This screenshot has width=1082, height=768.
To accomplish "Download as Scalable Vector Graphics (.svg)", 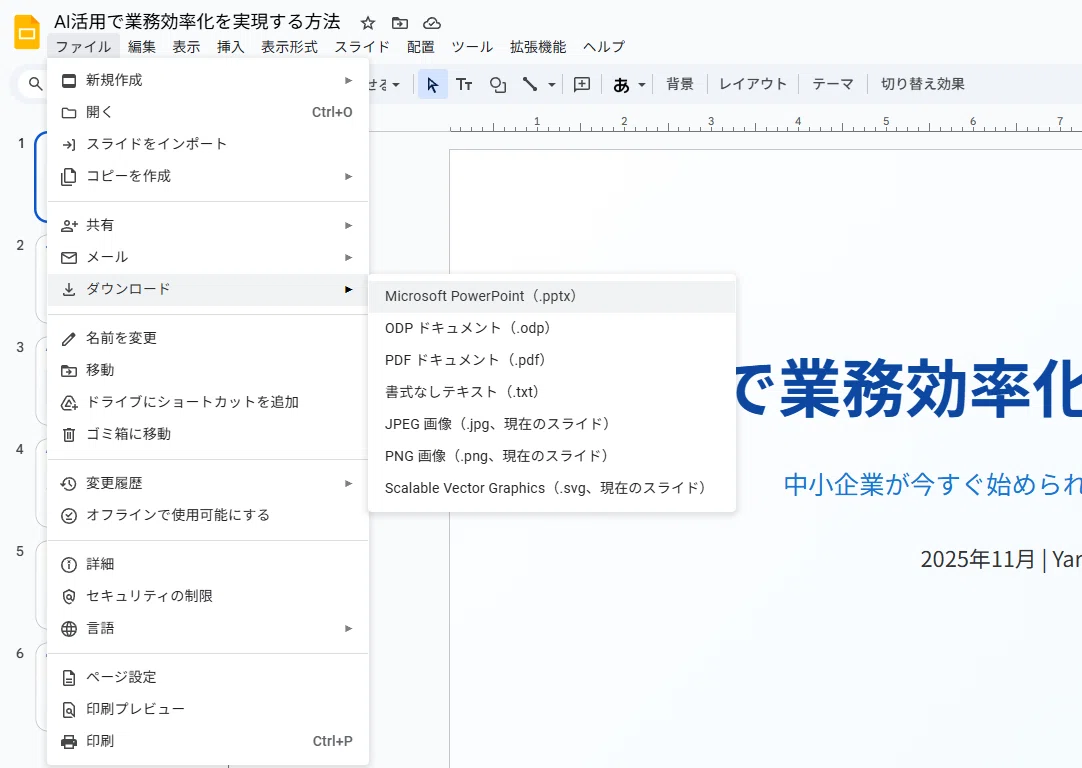I will point(552,488).
